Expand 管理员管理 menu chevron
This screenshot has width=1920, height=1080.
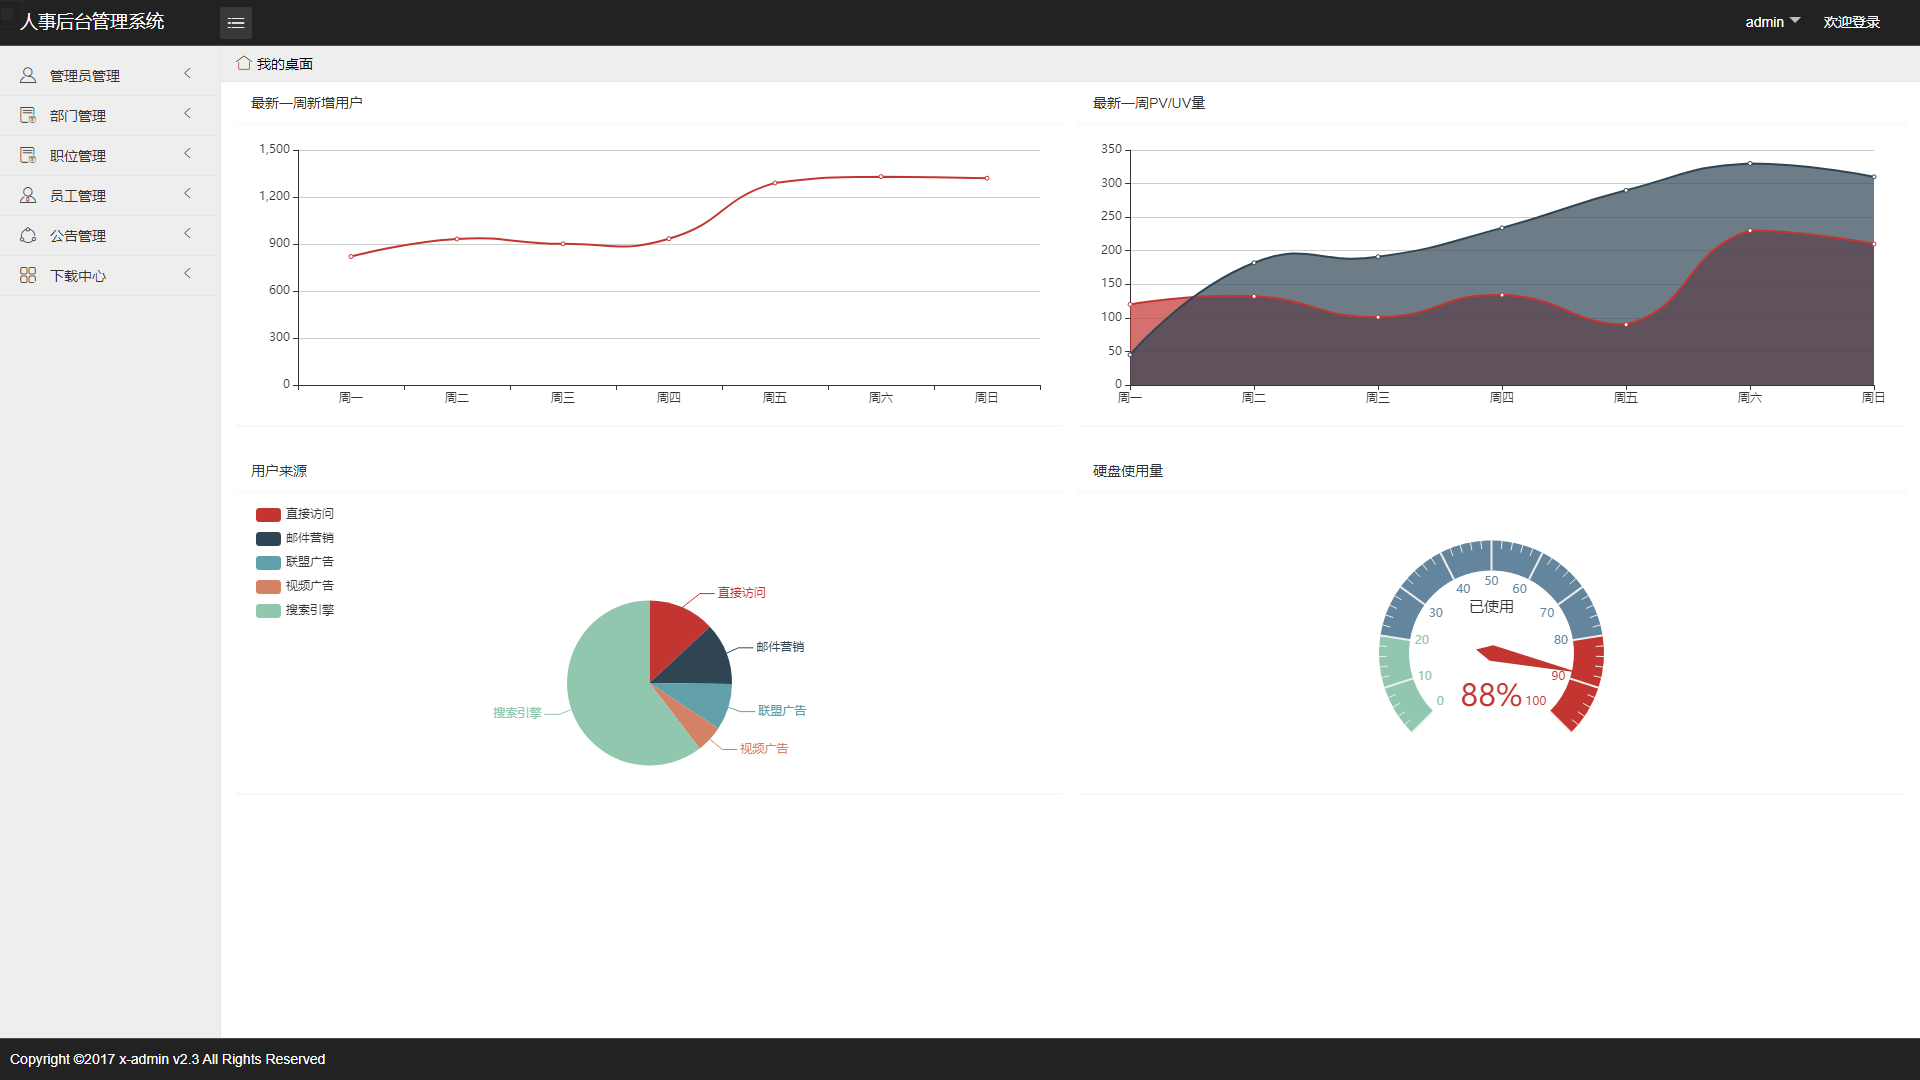tap(187, 74)
